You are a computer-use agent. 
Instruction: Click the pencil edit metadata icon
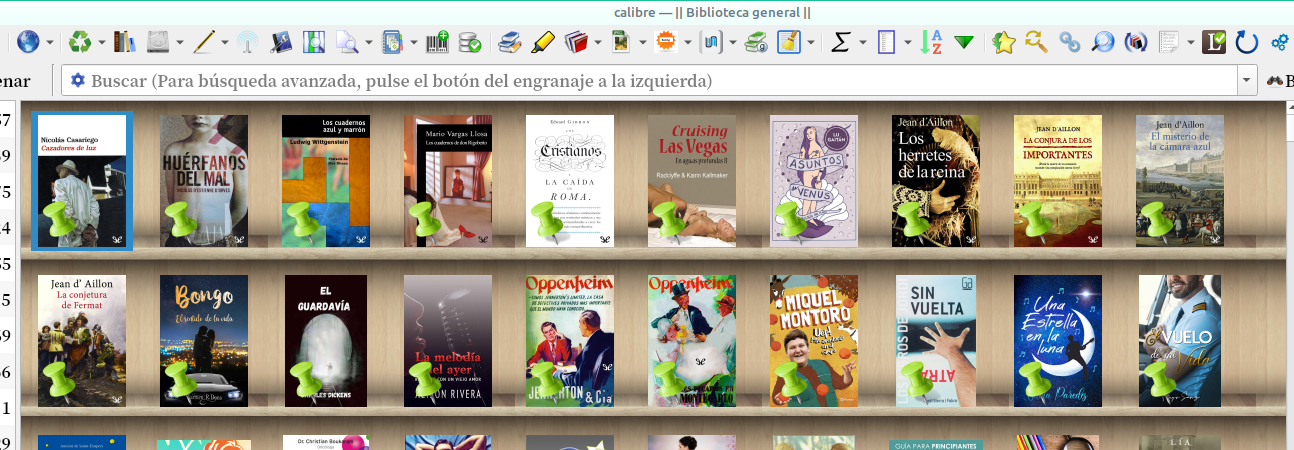pos(204,42)
